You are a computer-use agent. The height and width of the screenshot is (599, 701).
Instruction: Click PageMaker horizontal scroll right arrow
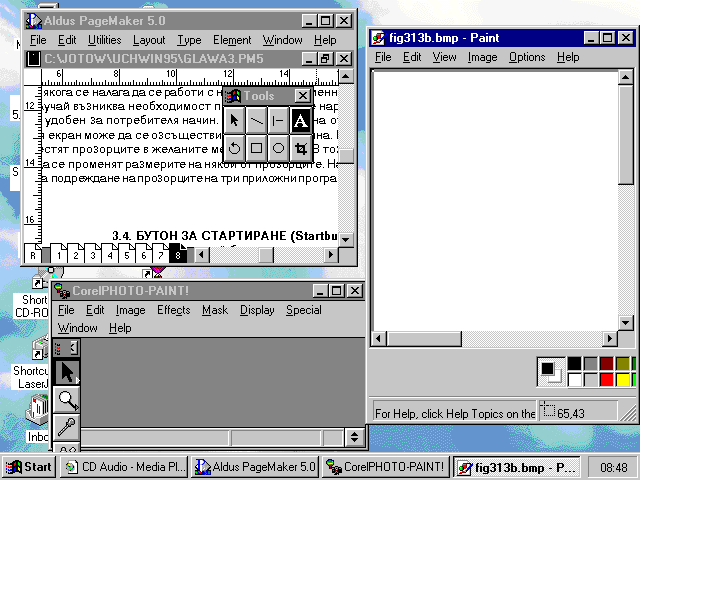click(331, 255)
